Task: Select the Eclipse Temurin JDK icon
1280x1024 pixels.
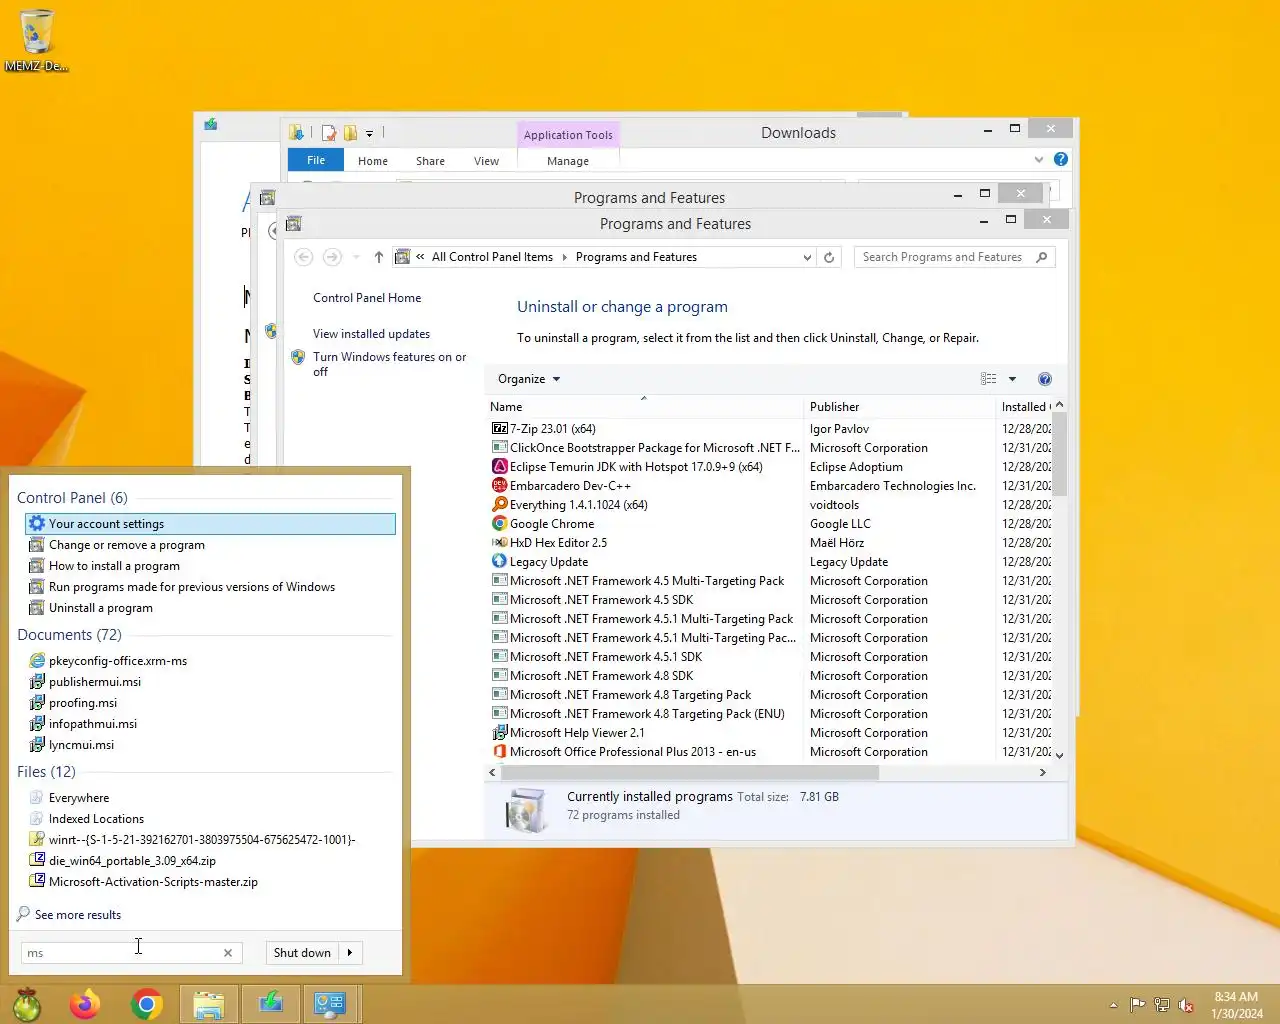Action: 500,466
